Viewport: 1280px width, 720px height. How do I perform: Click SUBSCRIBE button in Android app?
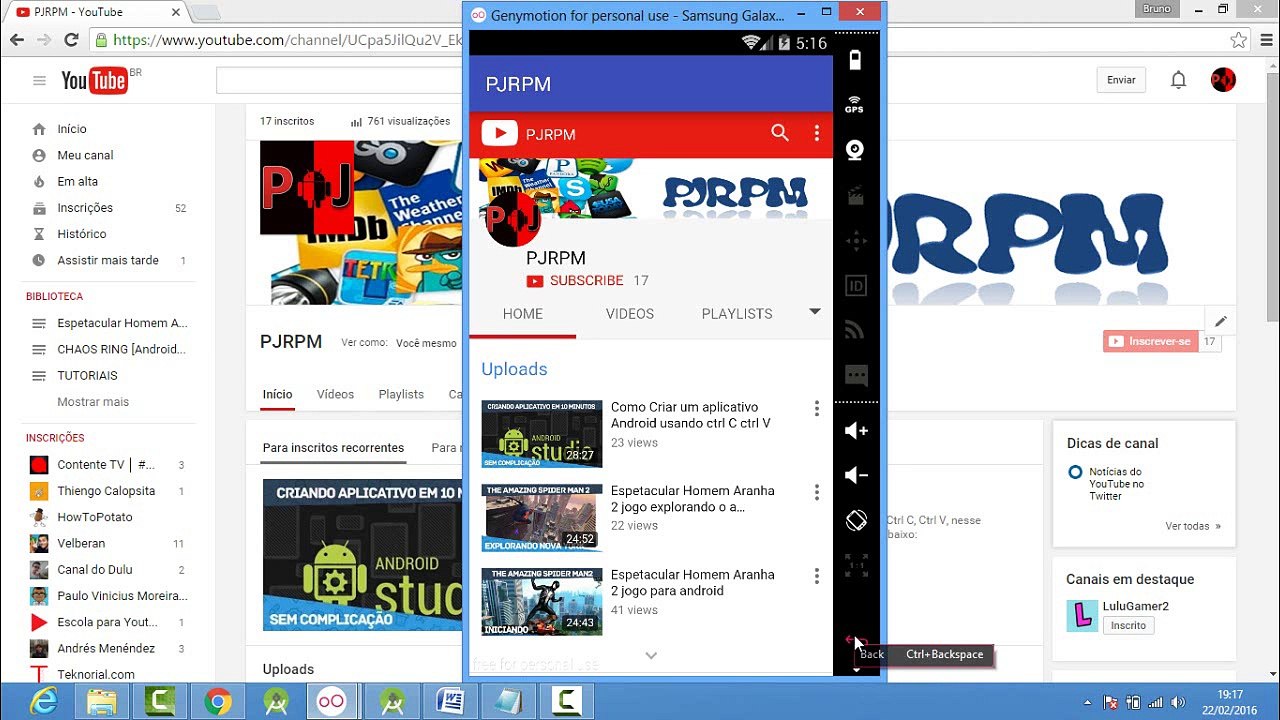(575, 281)
